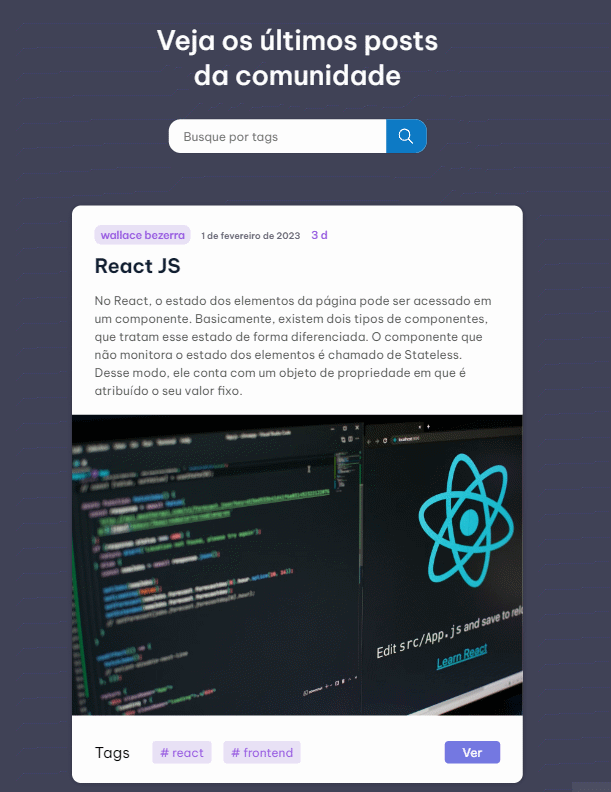
Task: Select the # react tag
Action: tap(182, 753)
